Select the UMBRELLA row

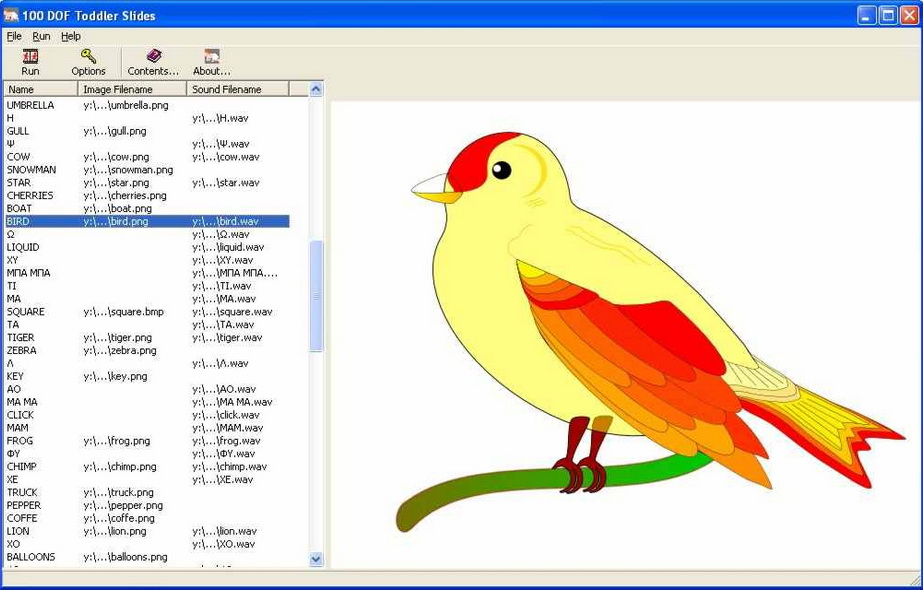click(x=147, y=105)
